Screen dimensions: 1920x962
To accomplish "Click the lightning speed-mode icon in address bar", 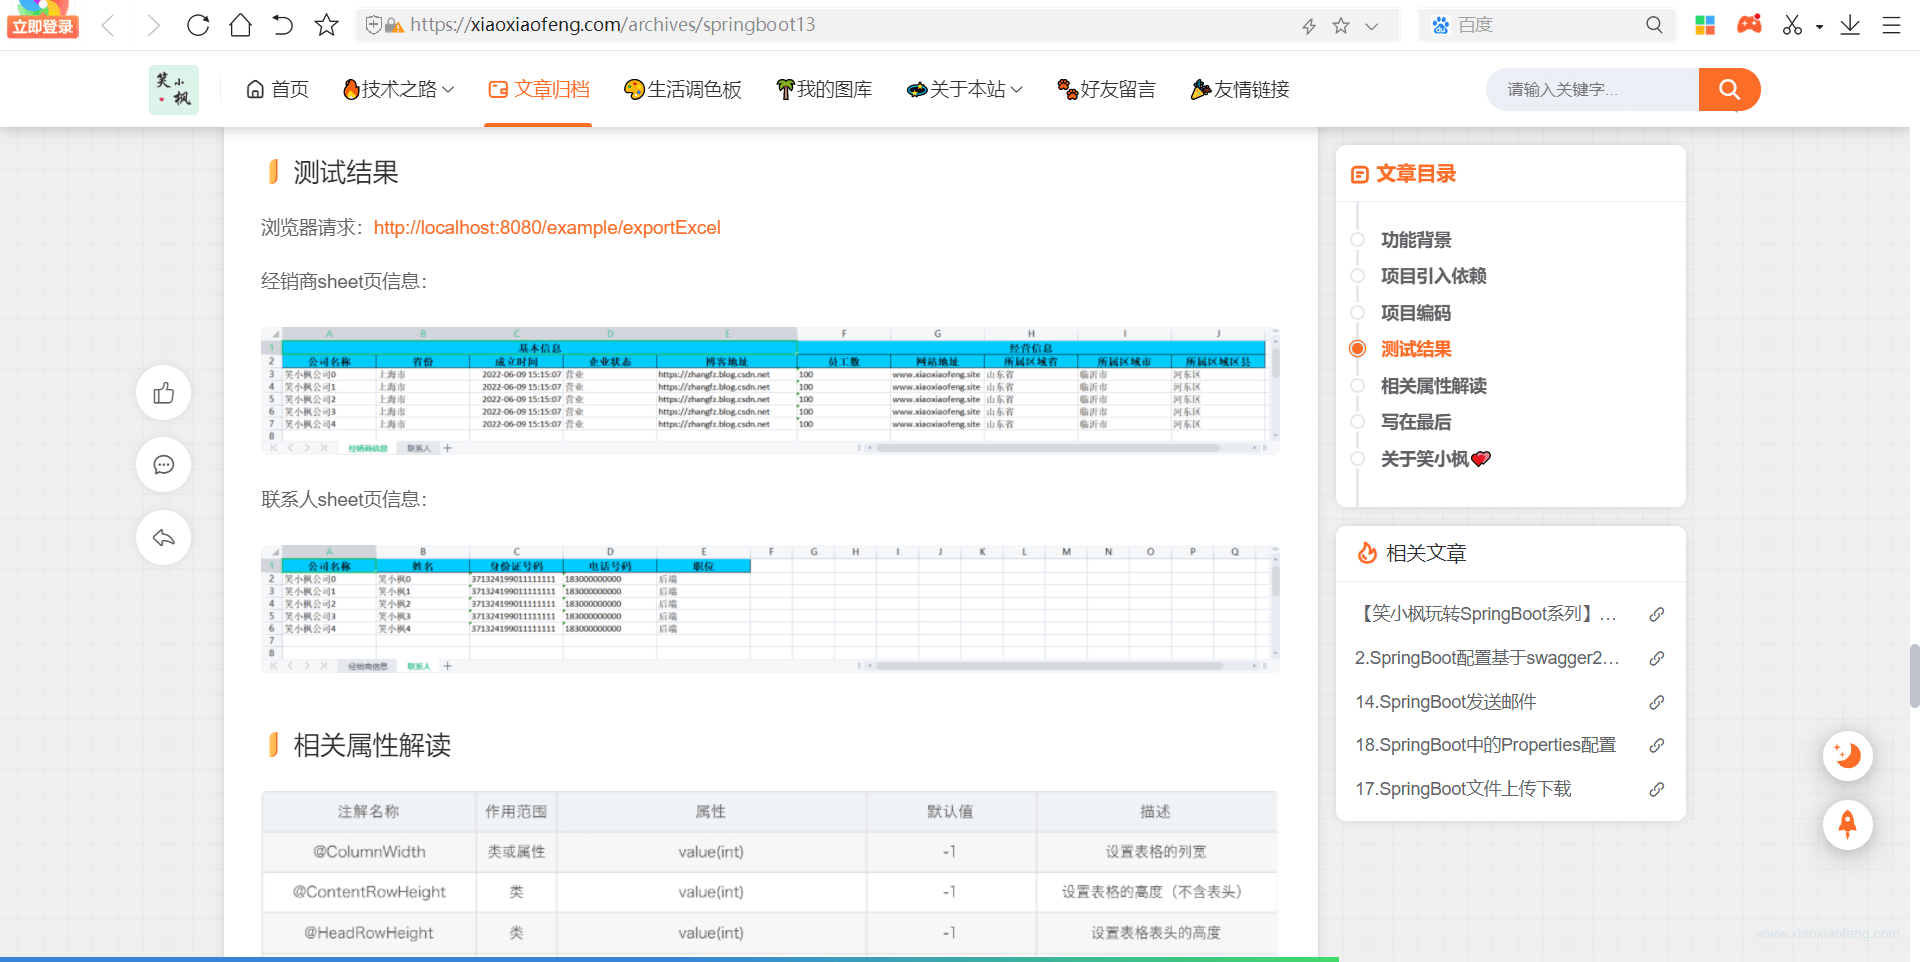I will [x=1309, y=26].
